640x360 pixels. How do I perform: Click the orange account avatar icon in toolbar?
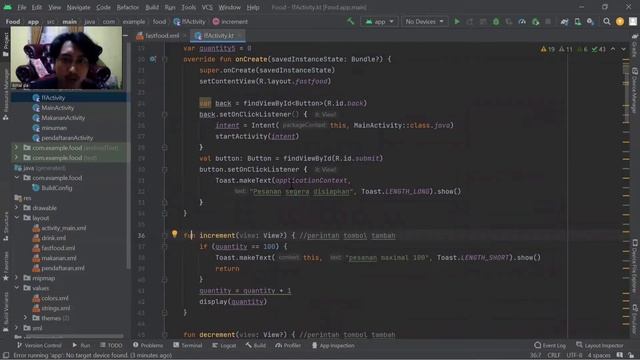point(620,22)
